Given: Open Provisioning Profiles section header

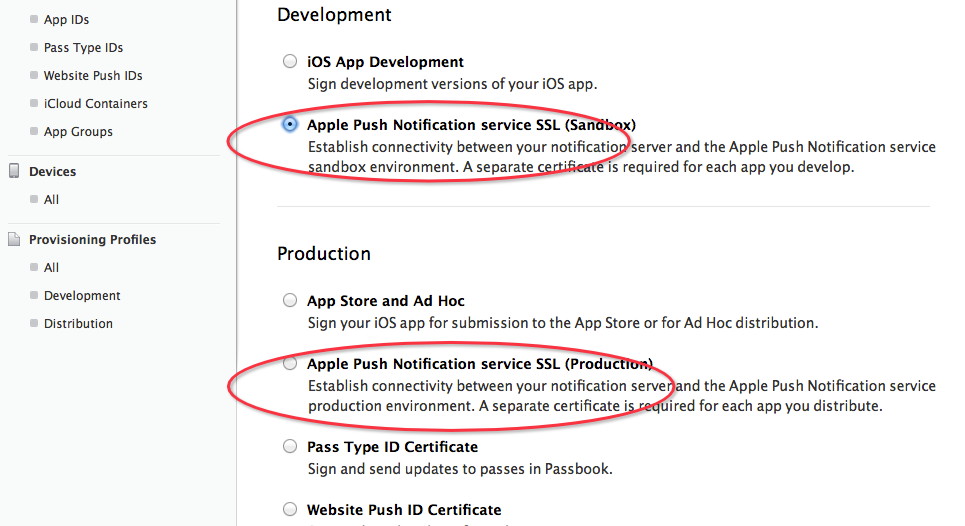Looking at the screenshot, I should [92, 239].
